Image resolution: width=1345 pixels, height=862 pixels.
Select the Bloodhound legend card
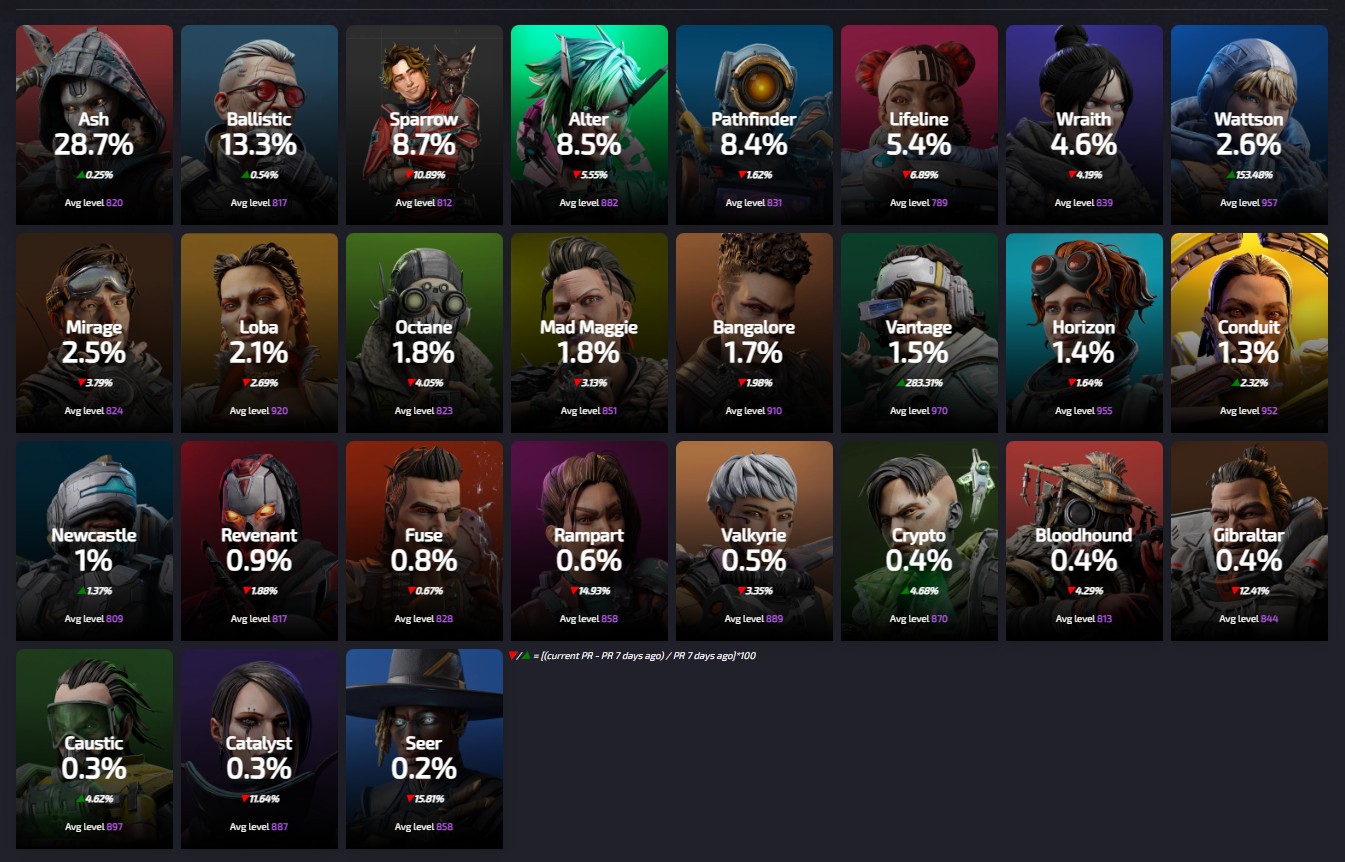tap(1084, 541)
